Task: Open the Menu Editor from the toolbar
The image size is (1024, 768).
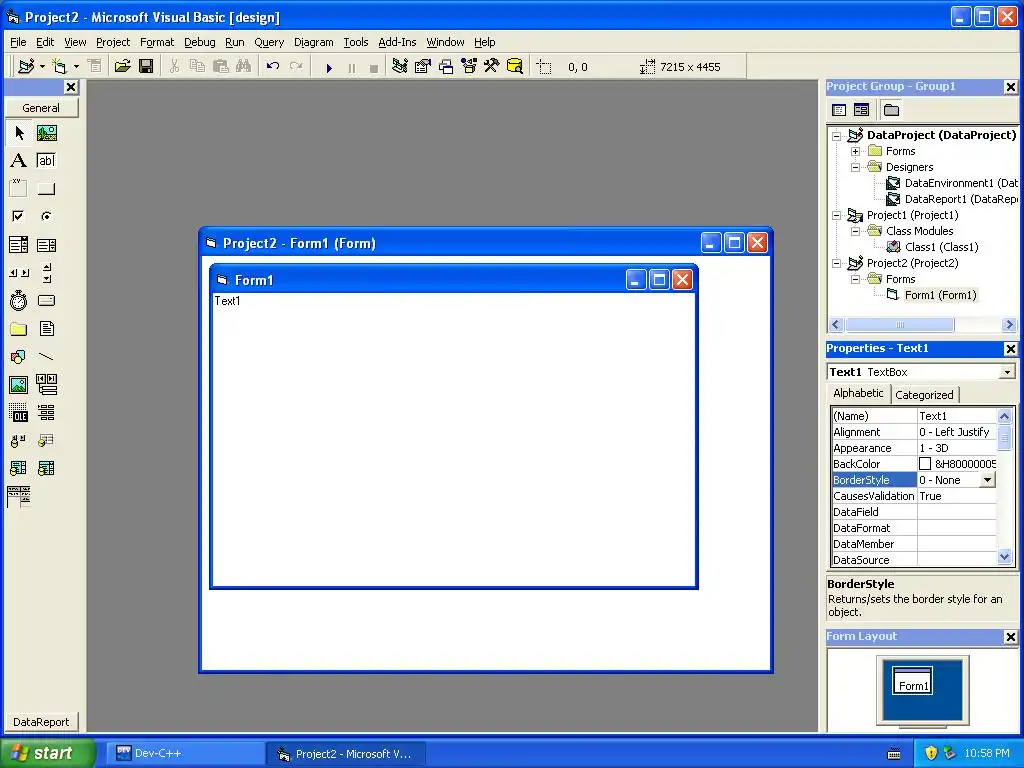Action: pyautogui.click(x=95, y=67)
